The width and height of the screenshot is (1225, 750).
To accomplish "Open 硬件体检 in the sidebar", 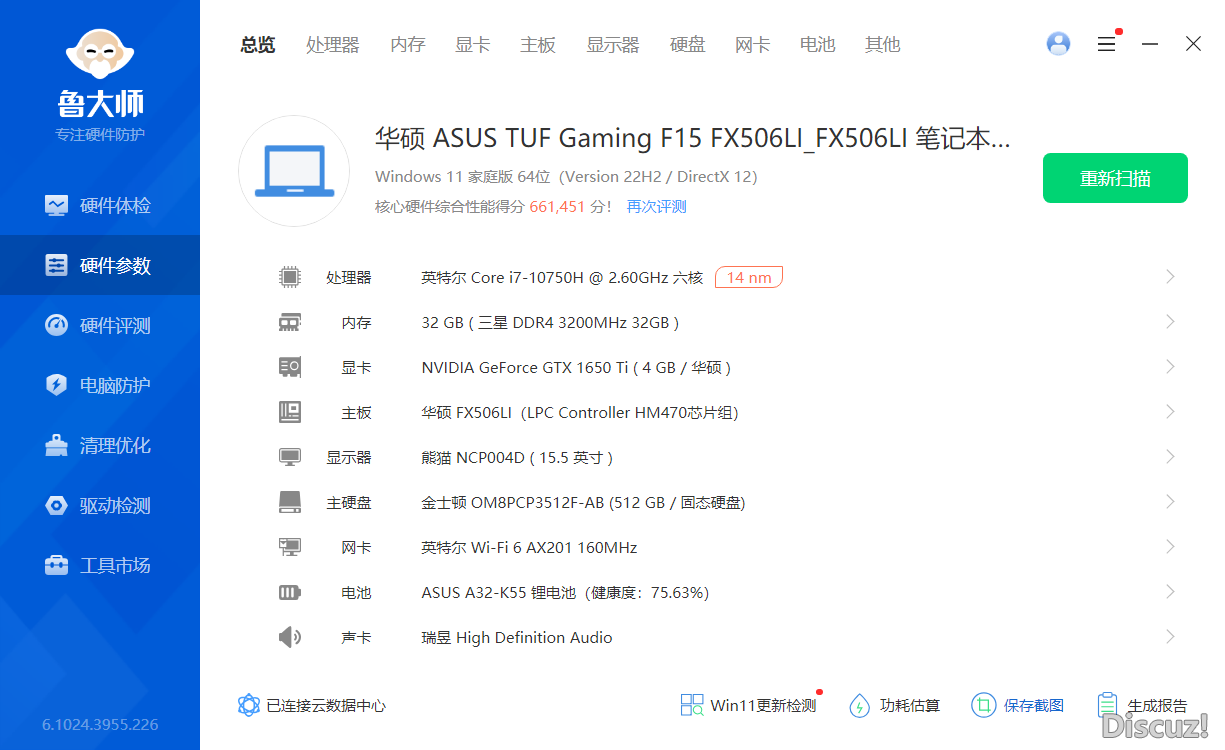I will click(100, 205).
